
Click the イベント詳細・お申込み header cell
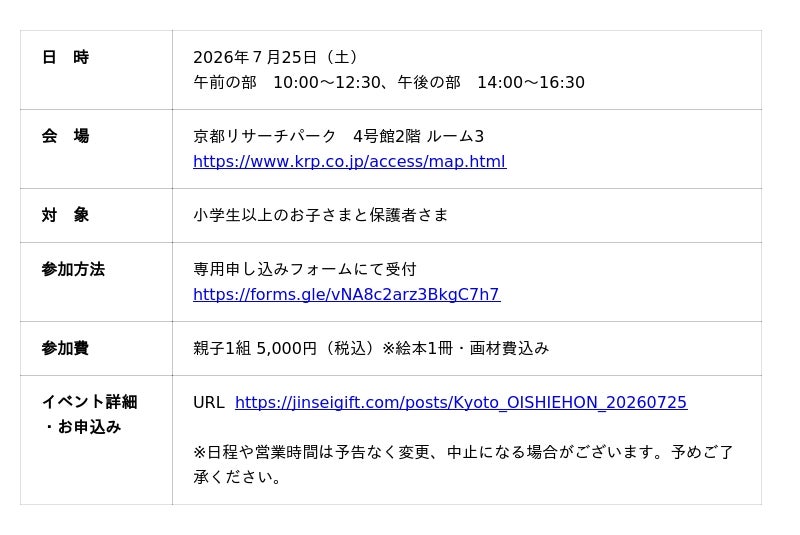coord(96,440)
